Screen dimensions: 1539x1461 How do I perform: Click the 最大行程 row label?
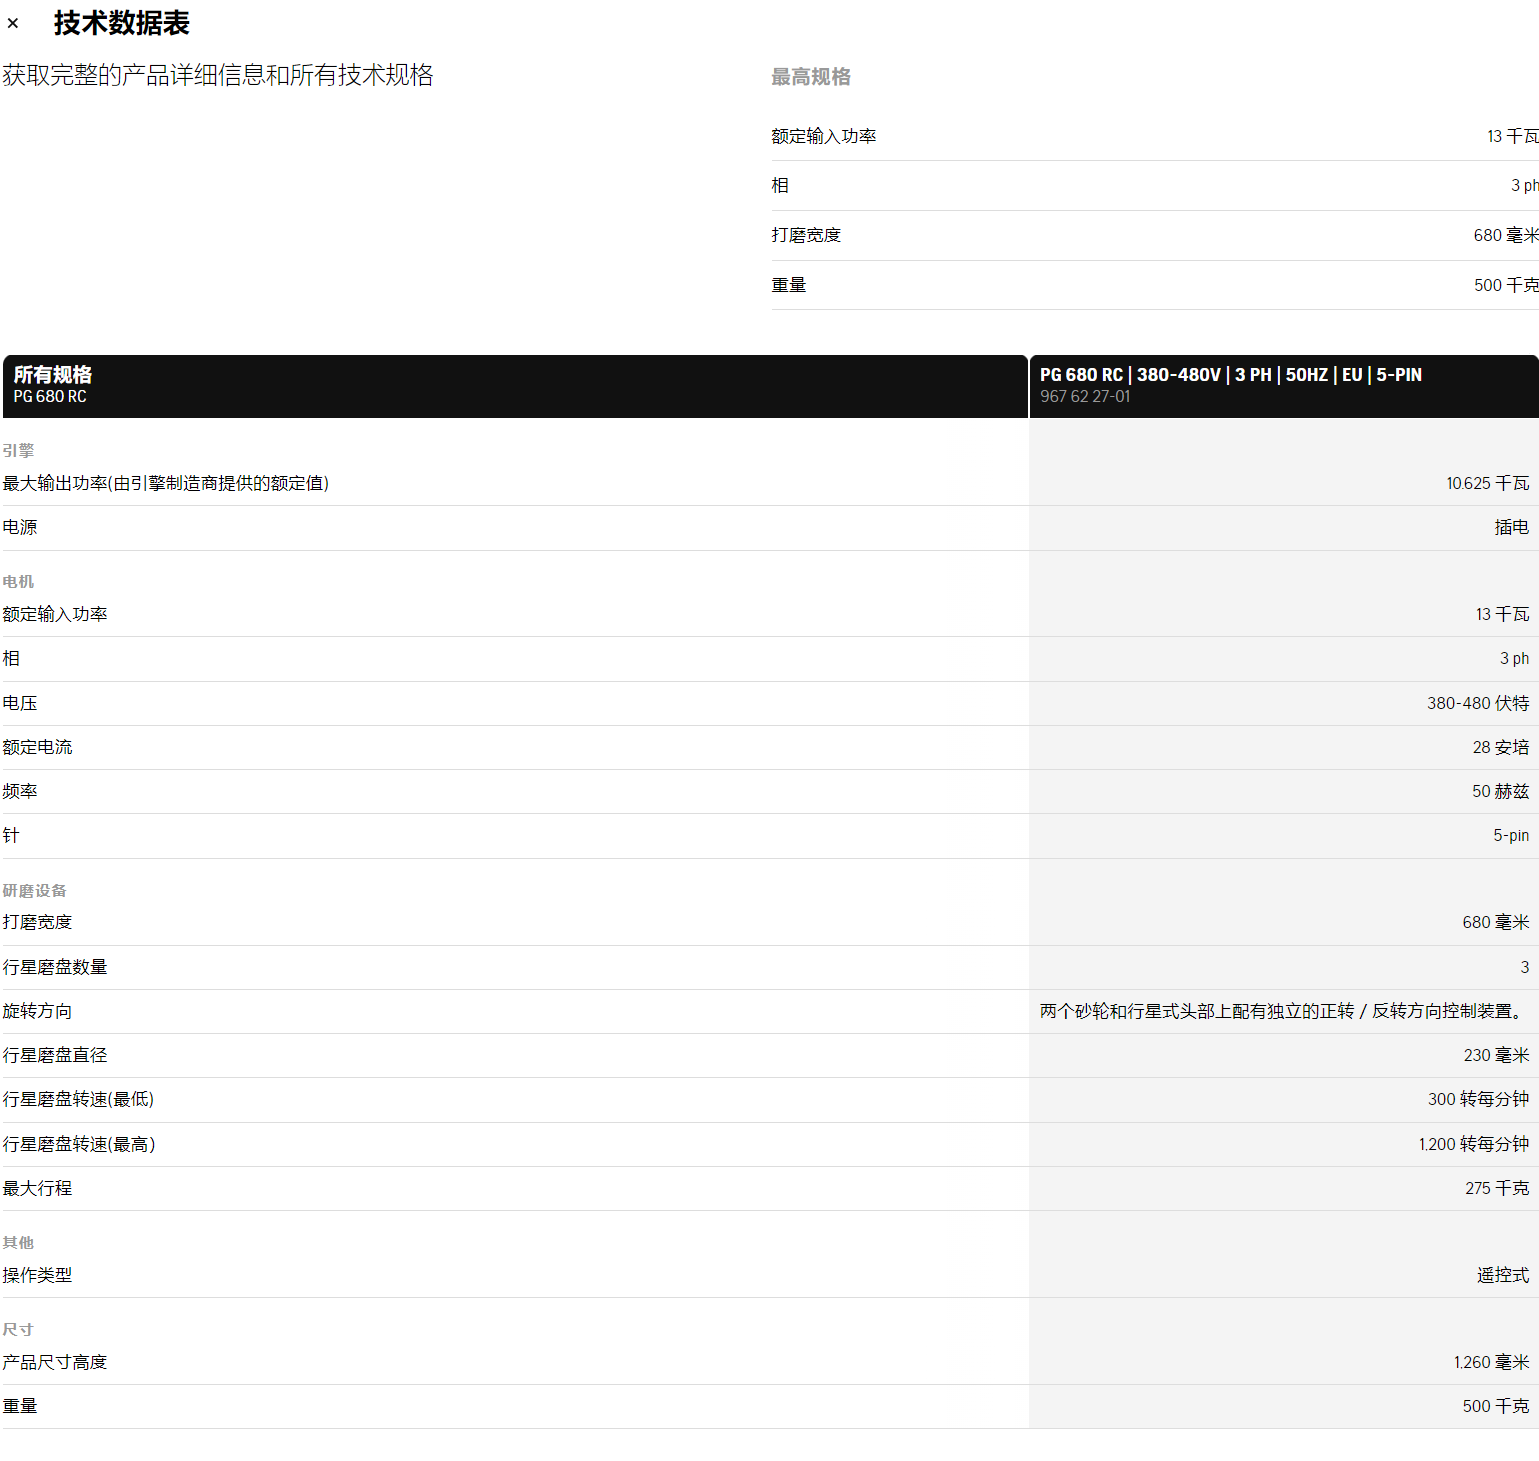[x=37, y=1189]
